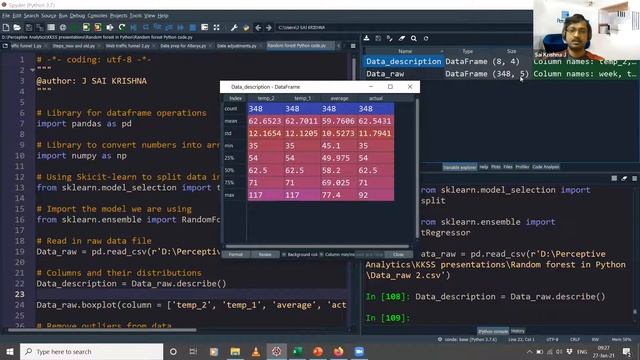Switch to the Profiler pane tab
The width and height of the screenshot is (640, 360).
point(522,167)
